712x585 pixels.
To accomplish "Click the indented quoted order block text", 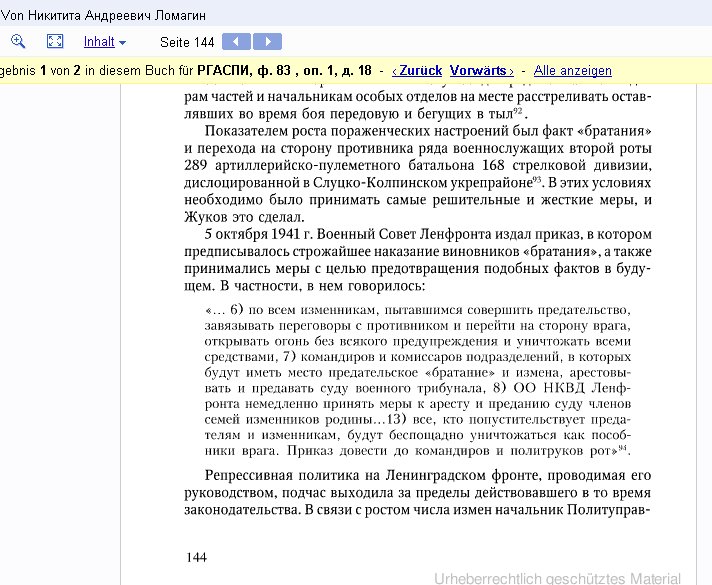I will pyautogui.click(x=417, y=380).
